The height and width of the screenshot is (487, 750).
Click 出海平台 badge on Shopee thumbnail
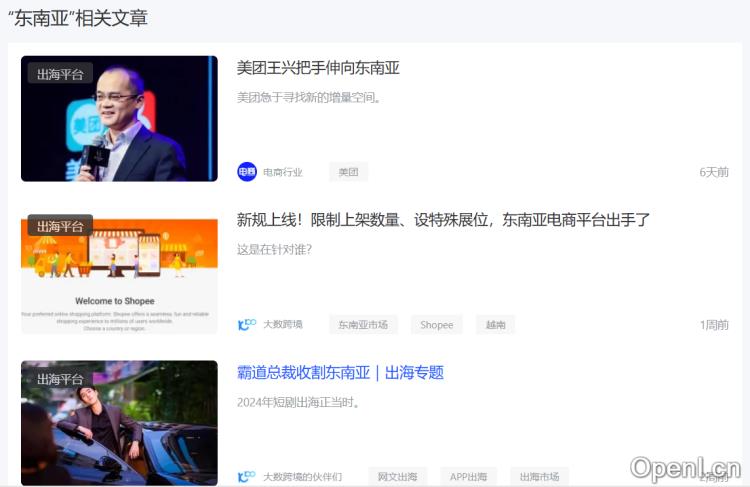tap(60, 226)
